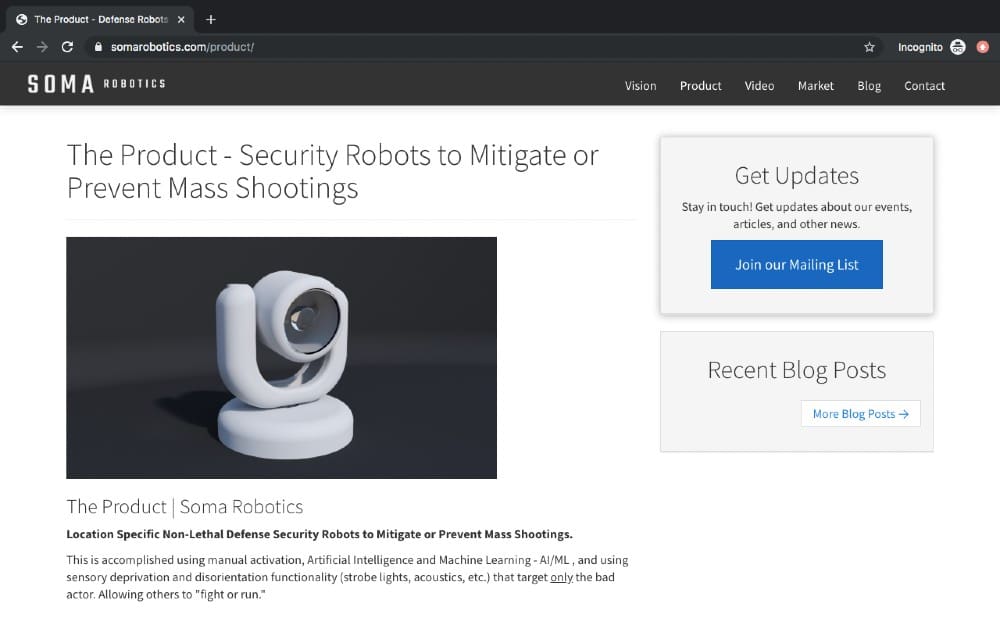Open a new tab with plus icon

coord(211,19)
